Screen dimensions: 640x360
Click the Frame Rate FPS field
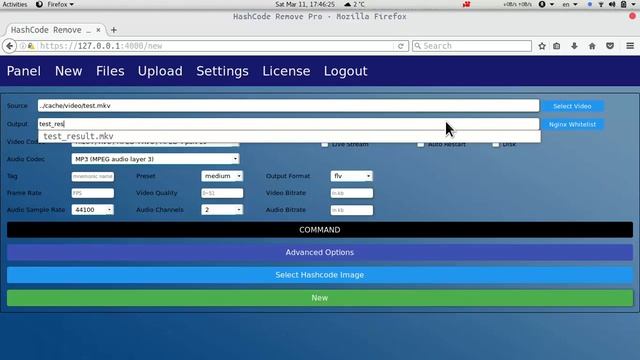coord(93,193)
